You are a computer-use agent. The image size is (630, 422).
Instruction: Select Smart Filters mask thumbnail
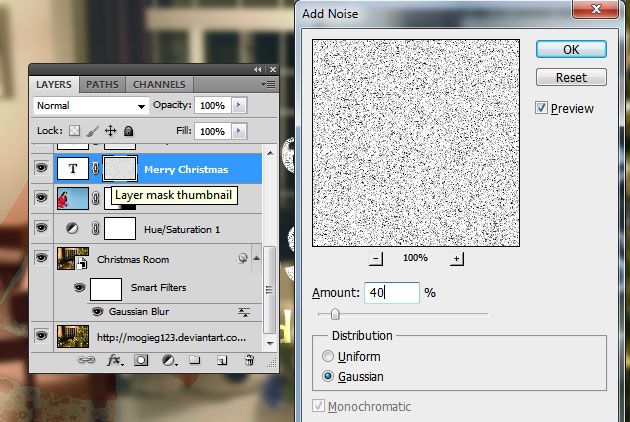106,289
